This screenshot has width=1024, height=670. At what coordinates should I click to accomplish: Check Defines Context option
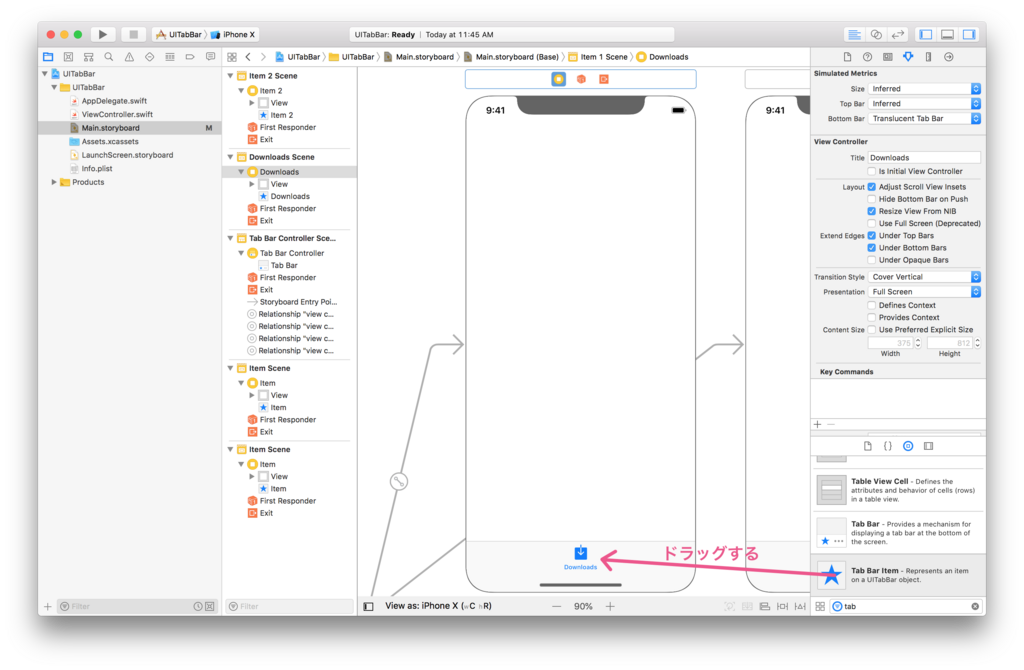pos(871,305)
